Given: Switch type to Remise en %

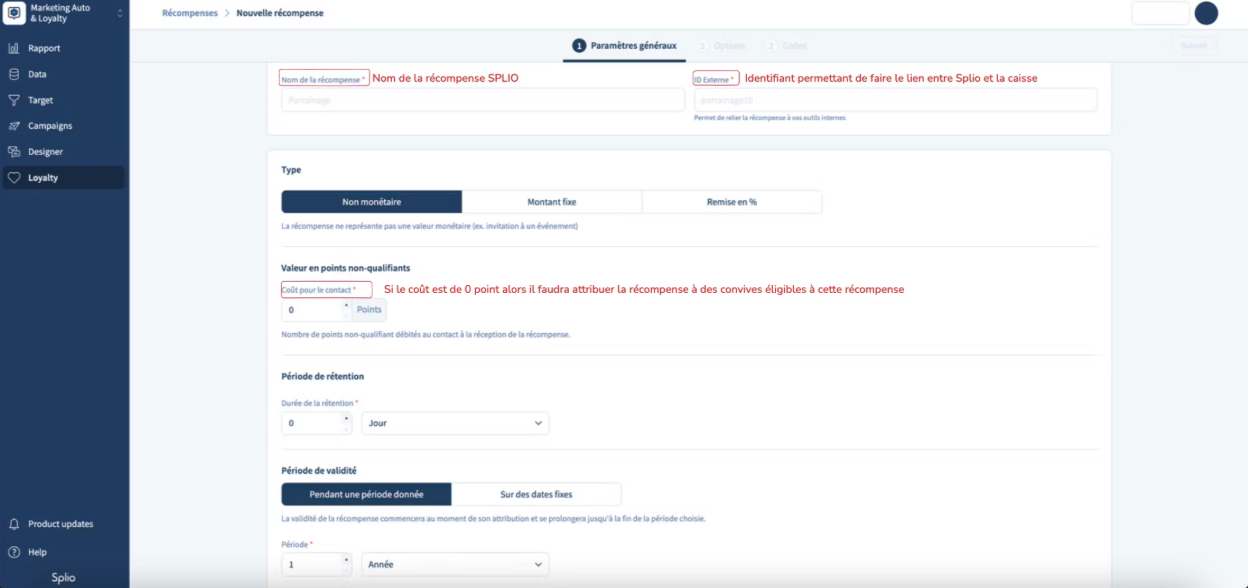Looking at the screenshot, I should (731, 202).
